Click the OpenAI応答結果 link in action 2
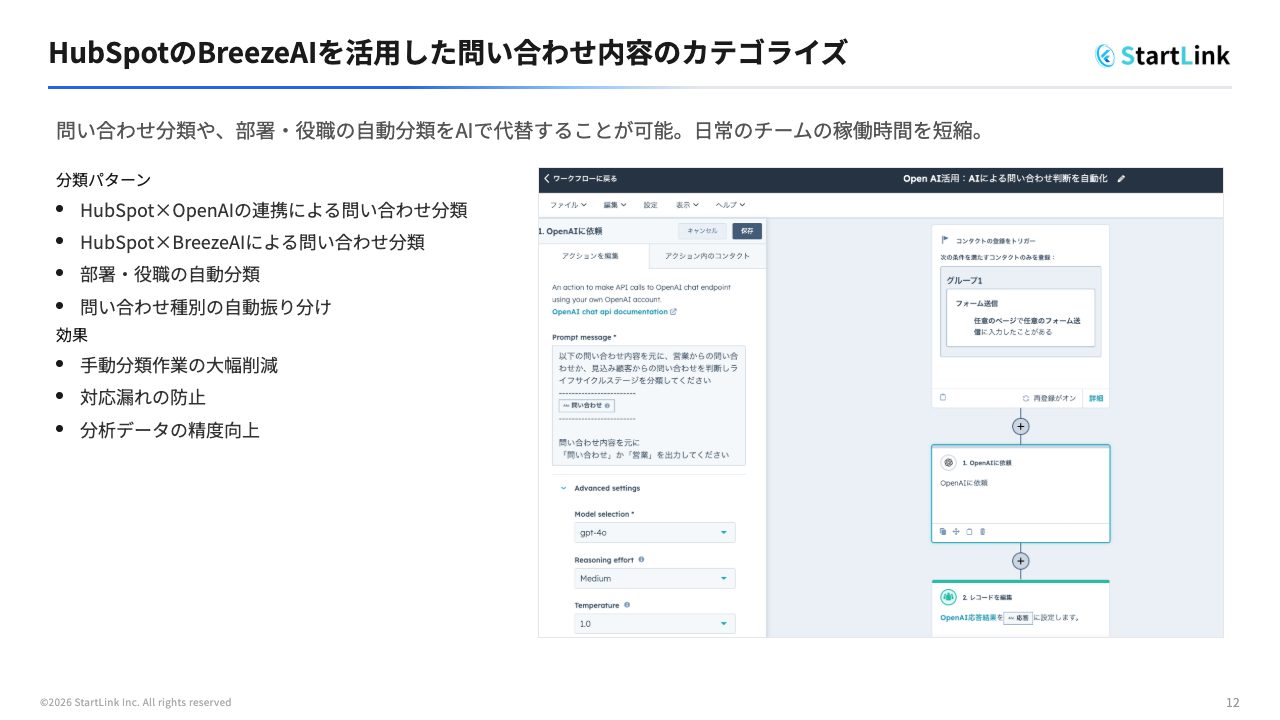 coord(968,618)
